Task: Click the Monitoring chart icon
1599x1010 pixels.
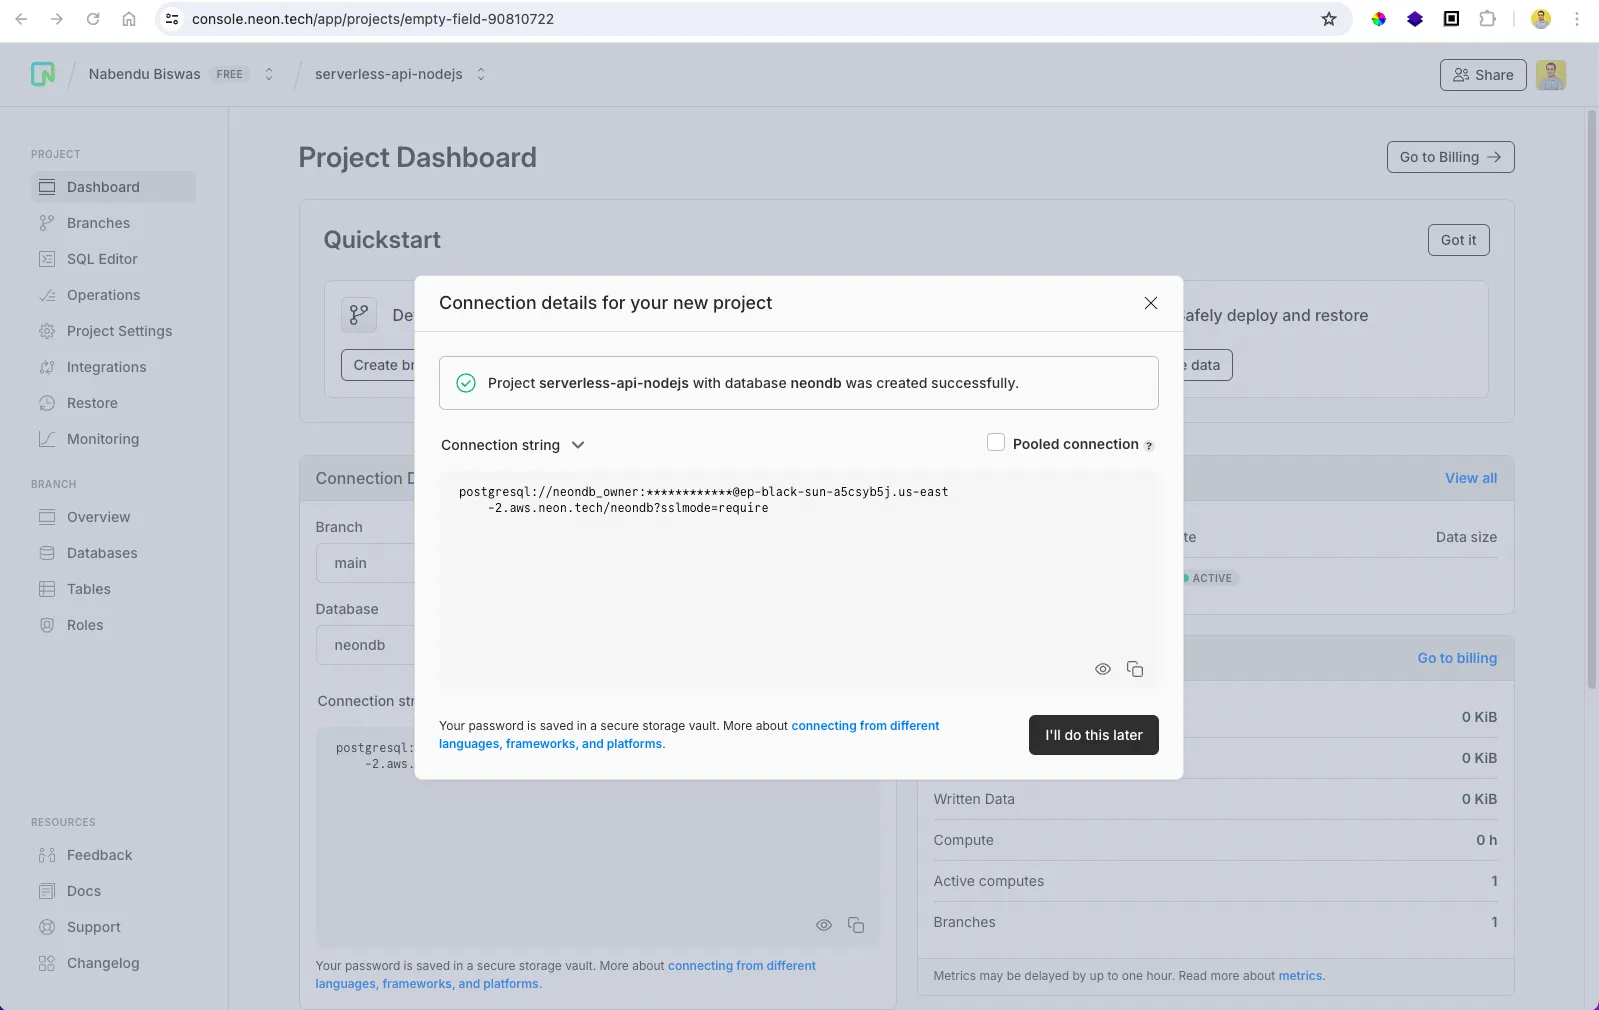Action: coord(47,439)
